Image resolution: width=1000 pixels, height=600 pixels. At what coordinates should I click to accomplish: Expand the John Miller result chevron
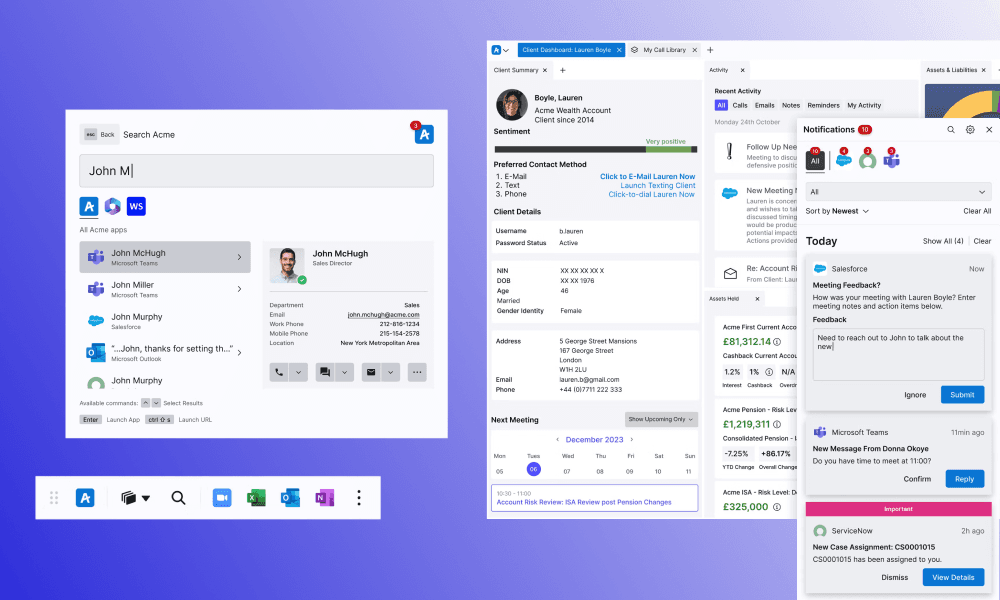pos(240,289)
